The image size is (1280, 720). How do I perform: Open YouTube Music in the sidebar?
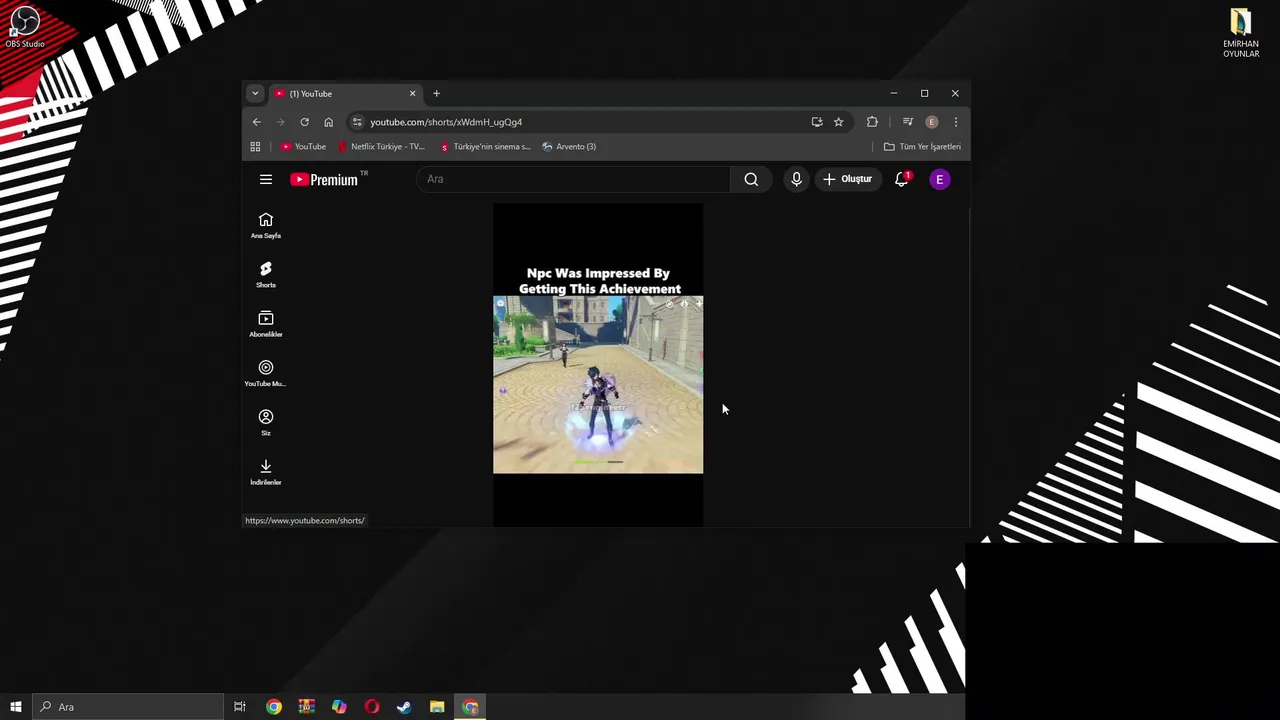266,373
